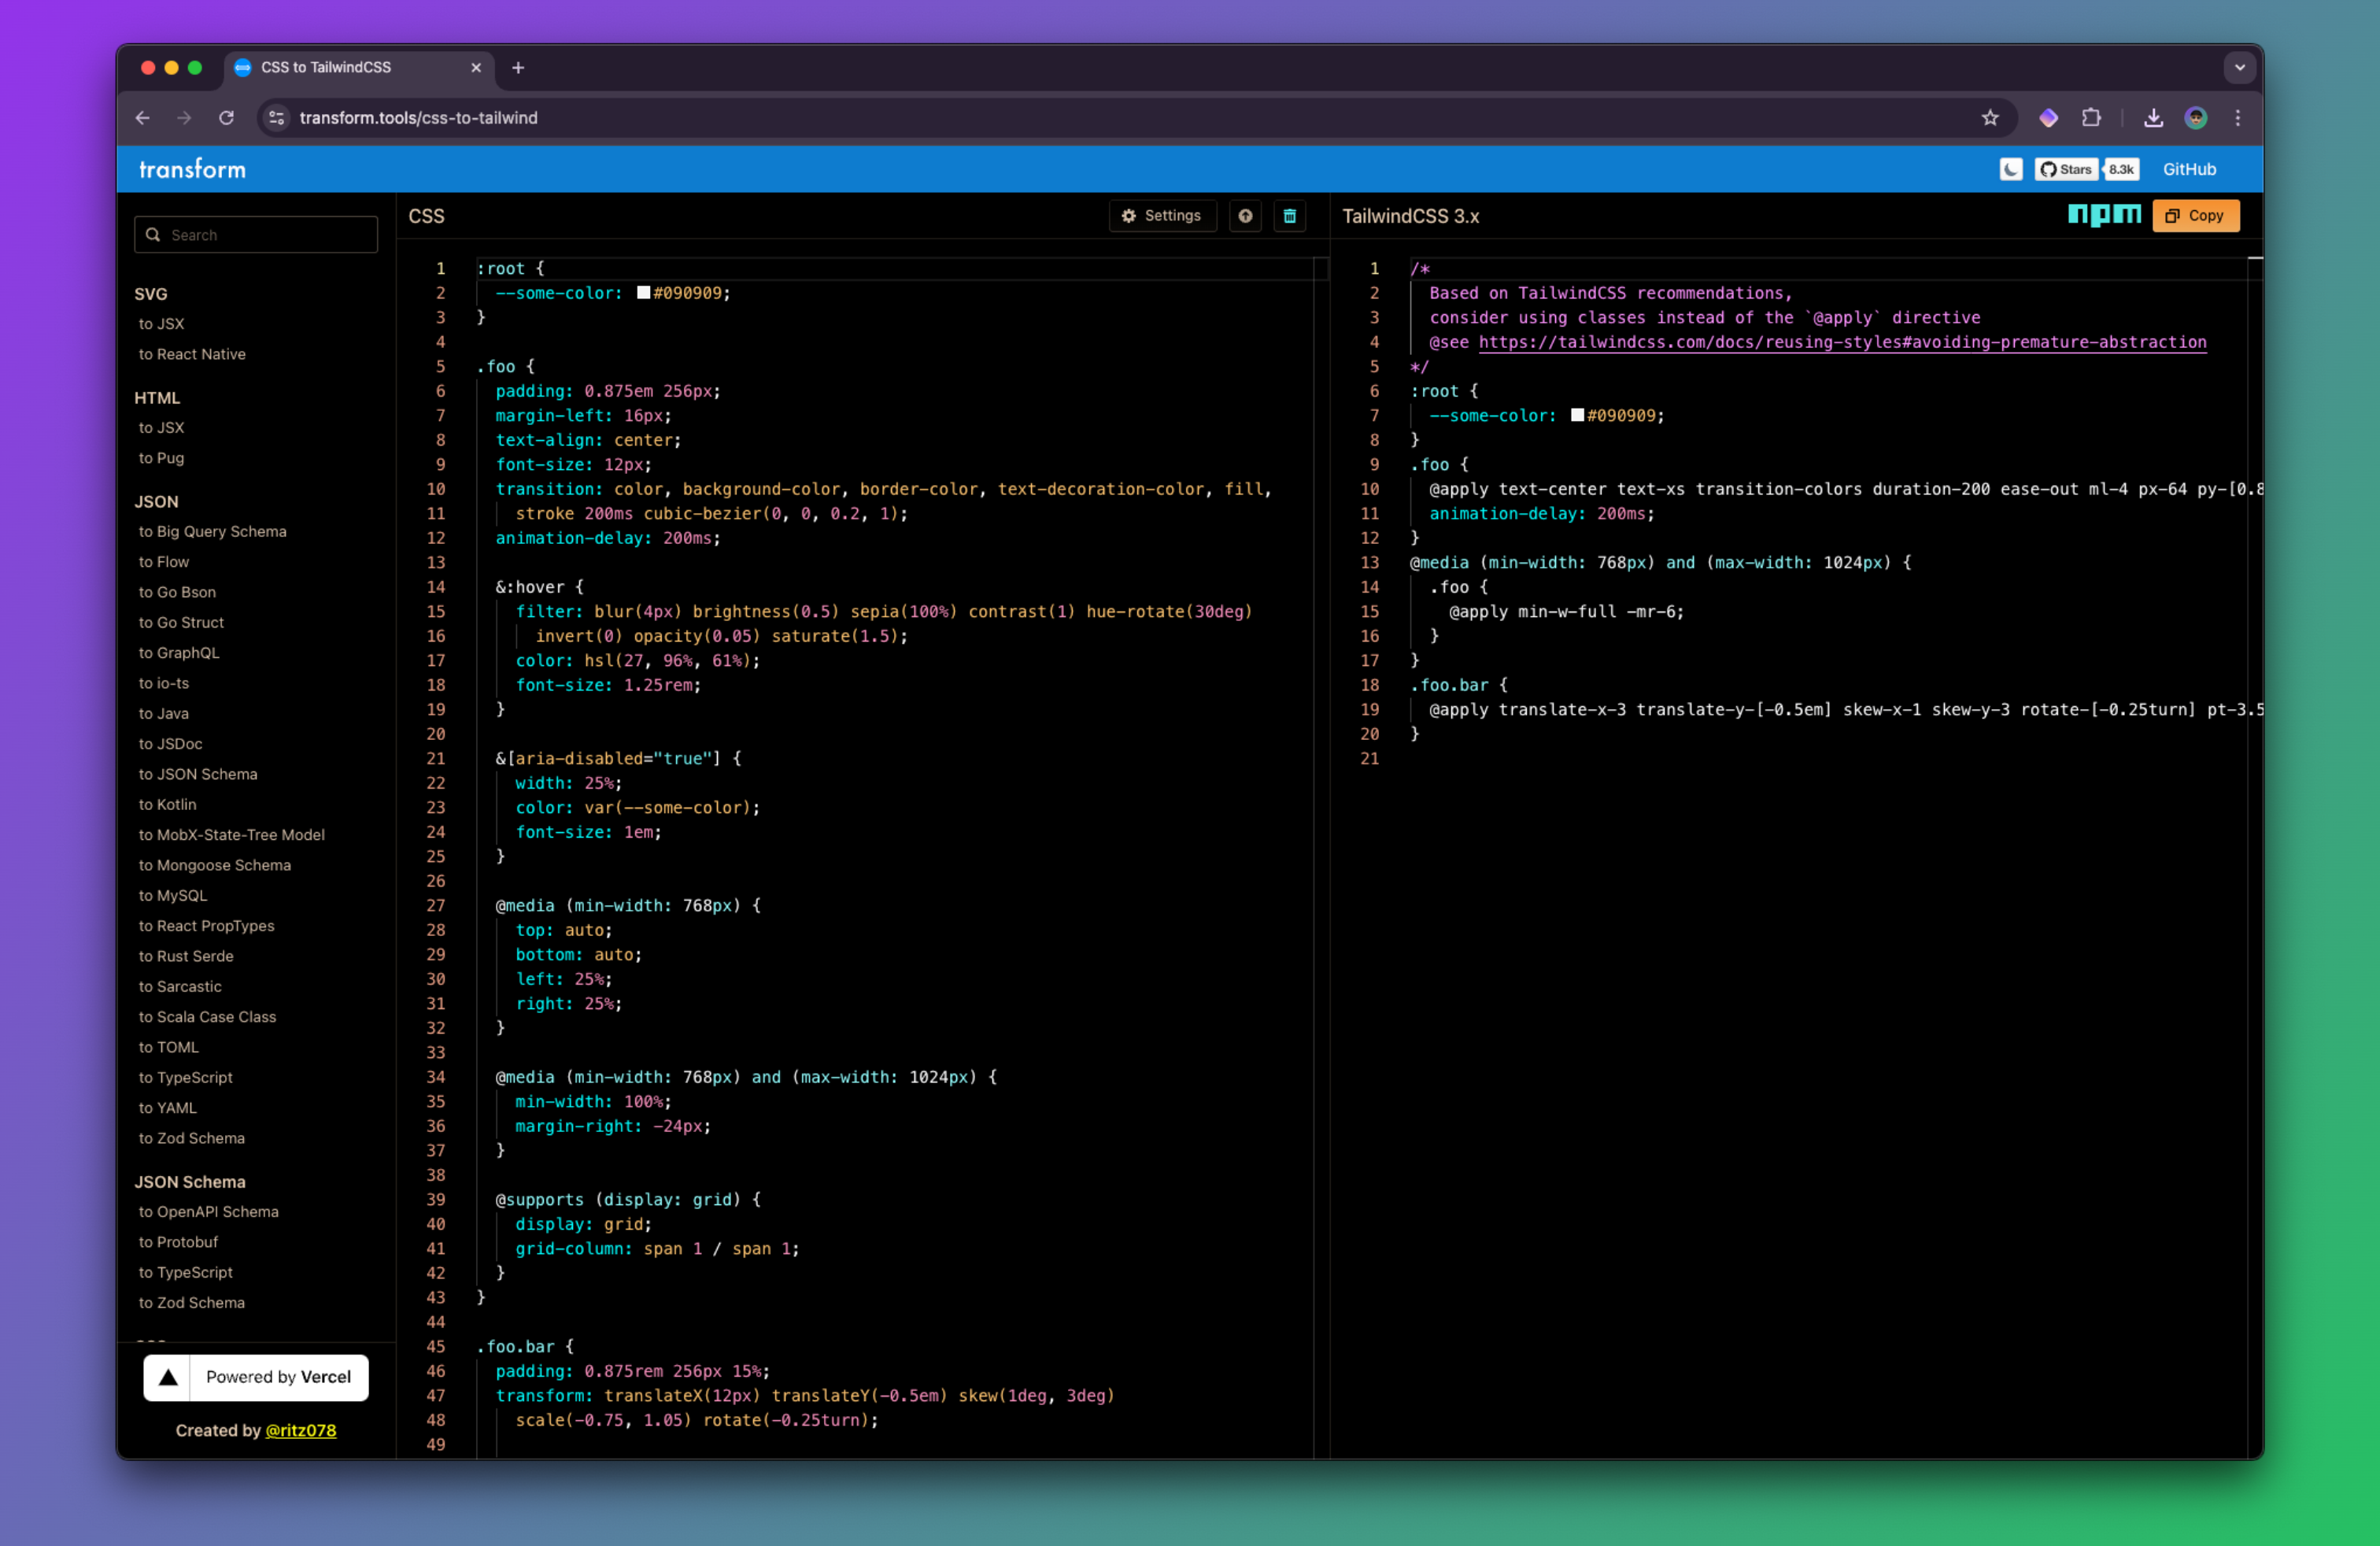Focus the sidebar Search field
The width and height of the screenshot is (2380, 1546).
tap(256, 235)
